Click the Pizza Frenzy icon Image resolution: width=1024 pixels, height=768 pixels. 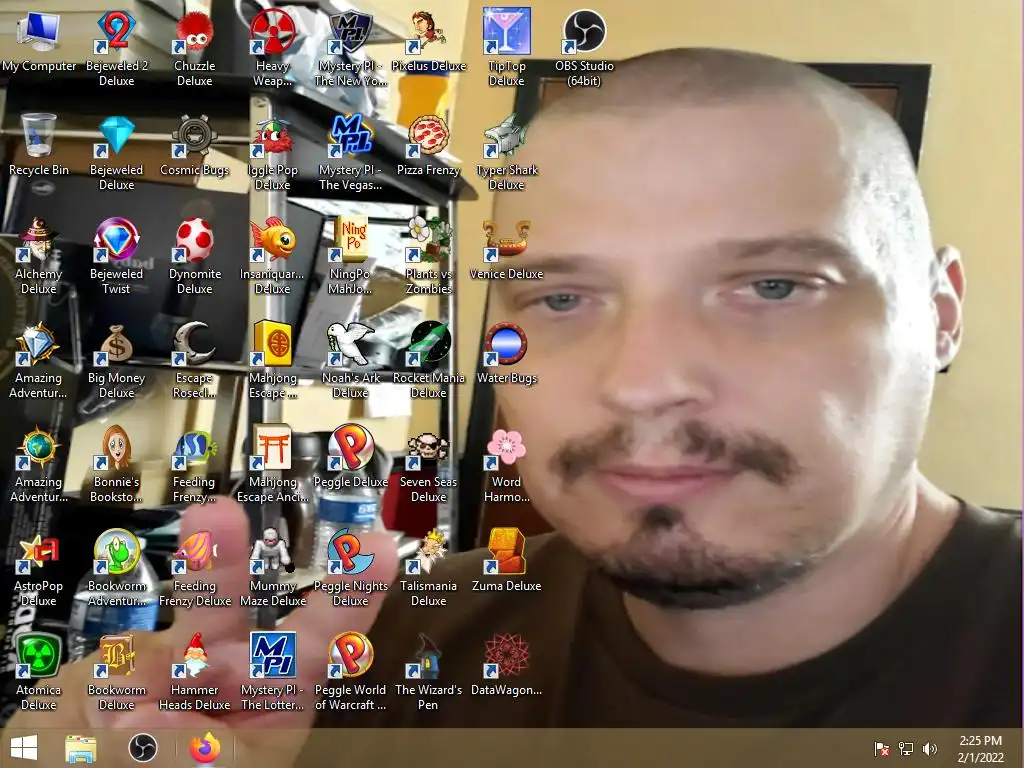coord(428,146)
